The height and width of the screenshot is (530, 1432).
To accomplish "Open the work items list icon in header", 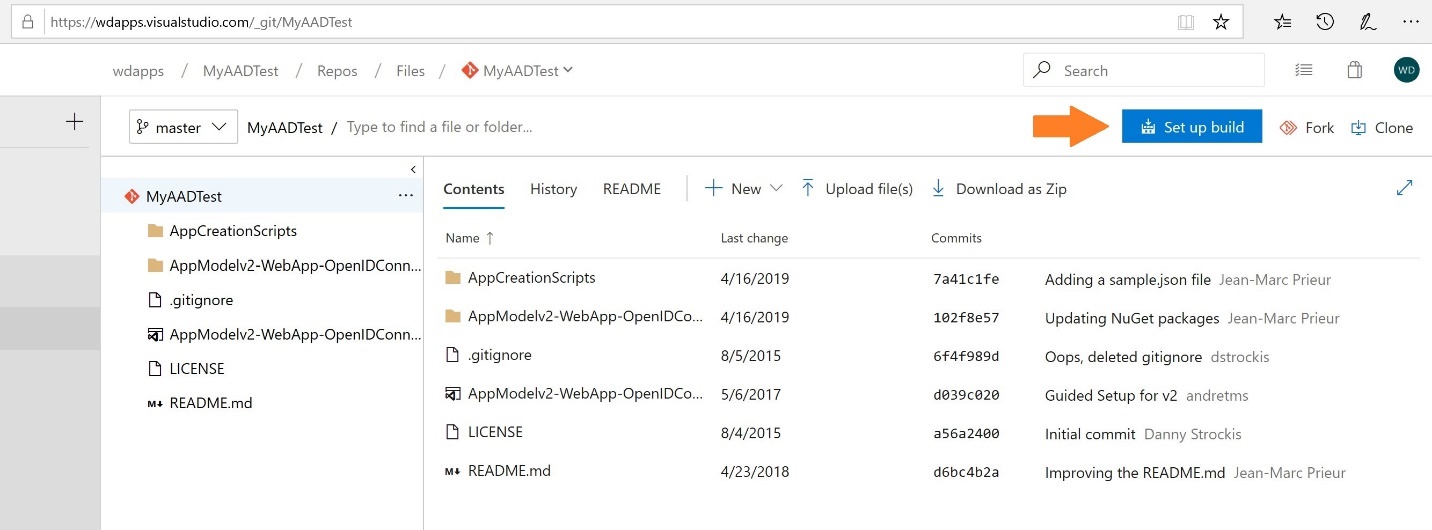I will point(1303,70).
